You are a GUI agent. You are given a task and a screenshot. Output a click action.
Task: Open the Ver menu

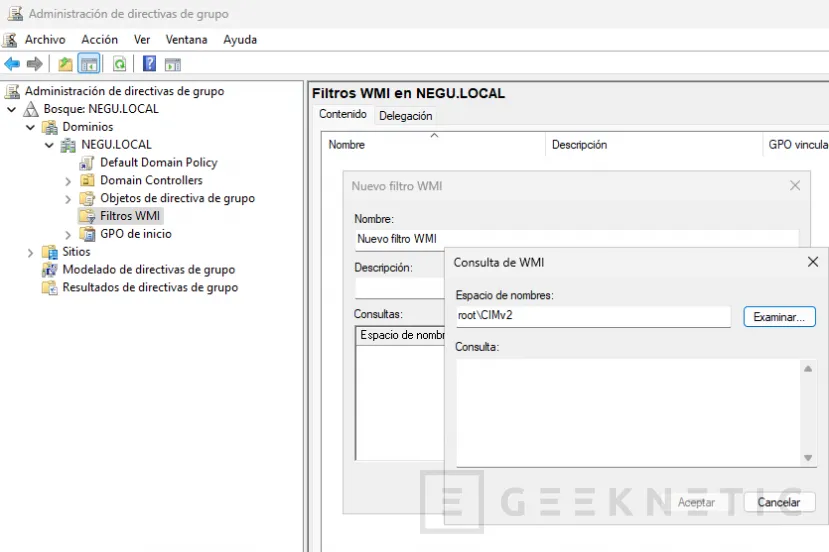[142, 40]
